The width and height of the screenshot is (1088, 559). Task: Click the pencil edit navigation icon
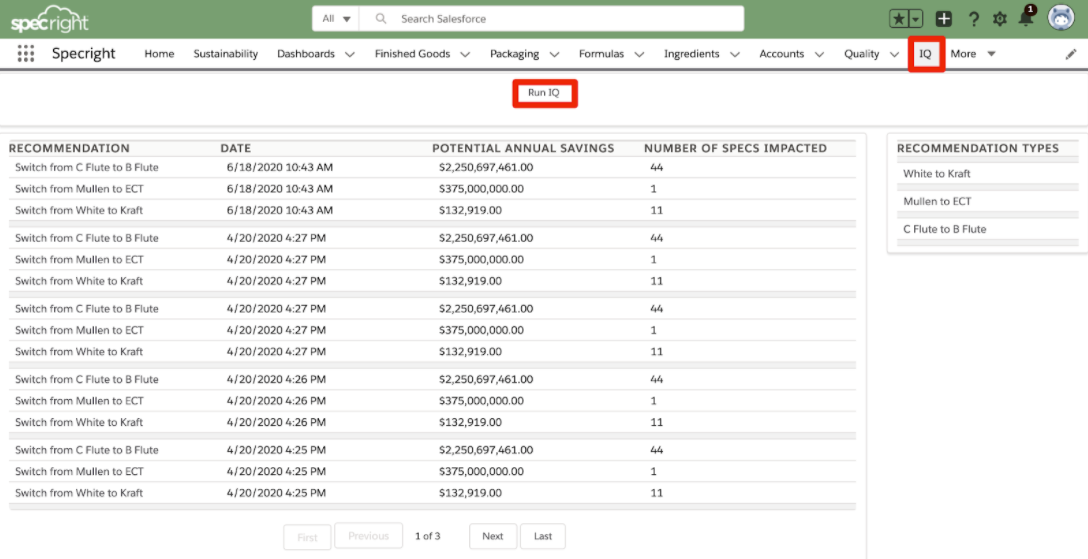(x=1071, y=54)
